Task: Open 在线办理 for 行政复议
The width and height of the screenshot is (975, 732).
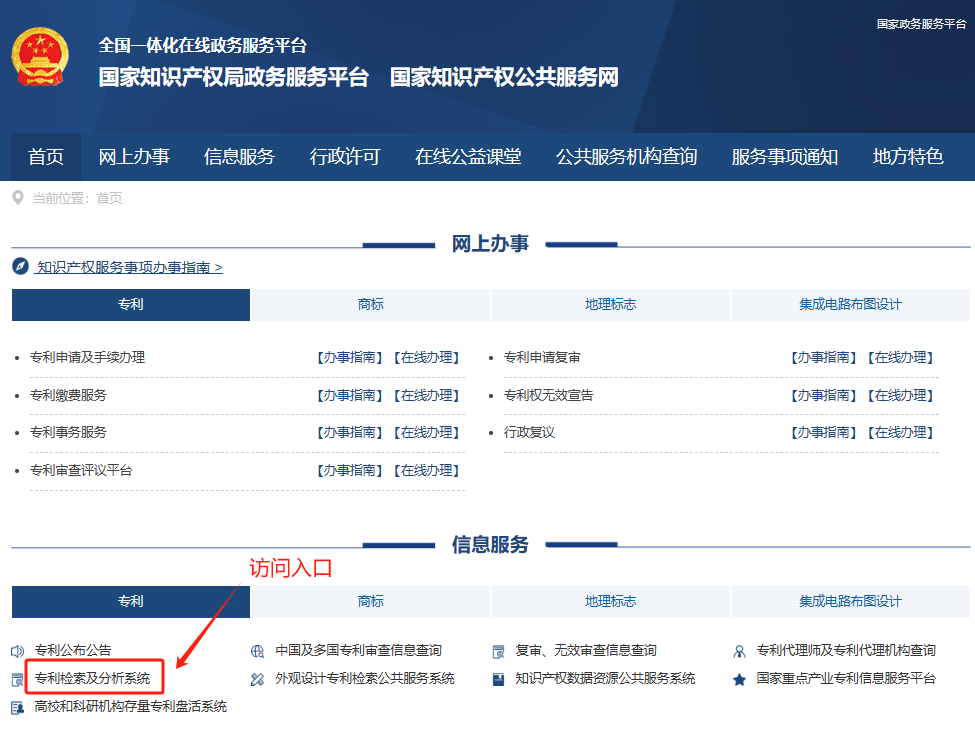Action: pos(901,432)
